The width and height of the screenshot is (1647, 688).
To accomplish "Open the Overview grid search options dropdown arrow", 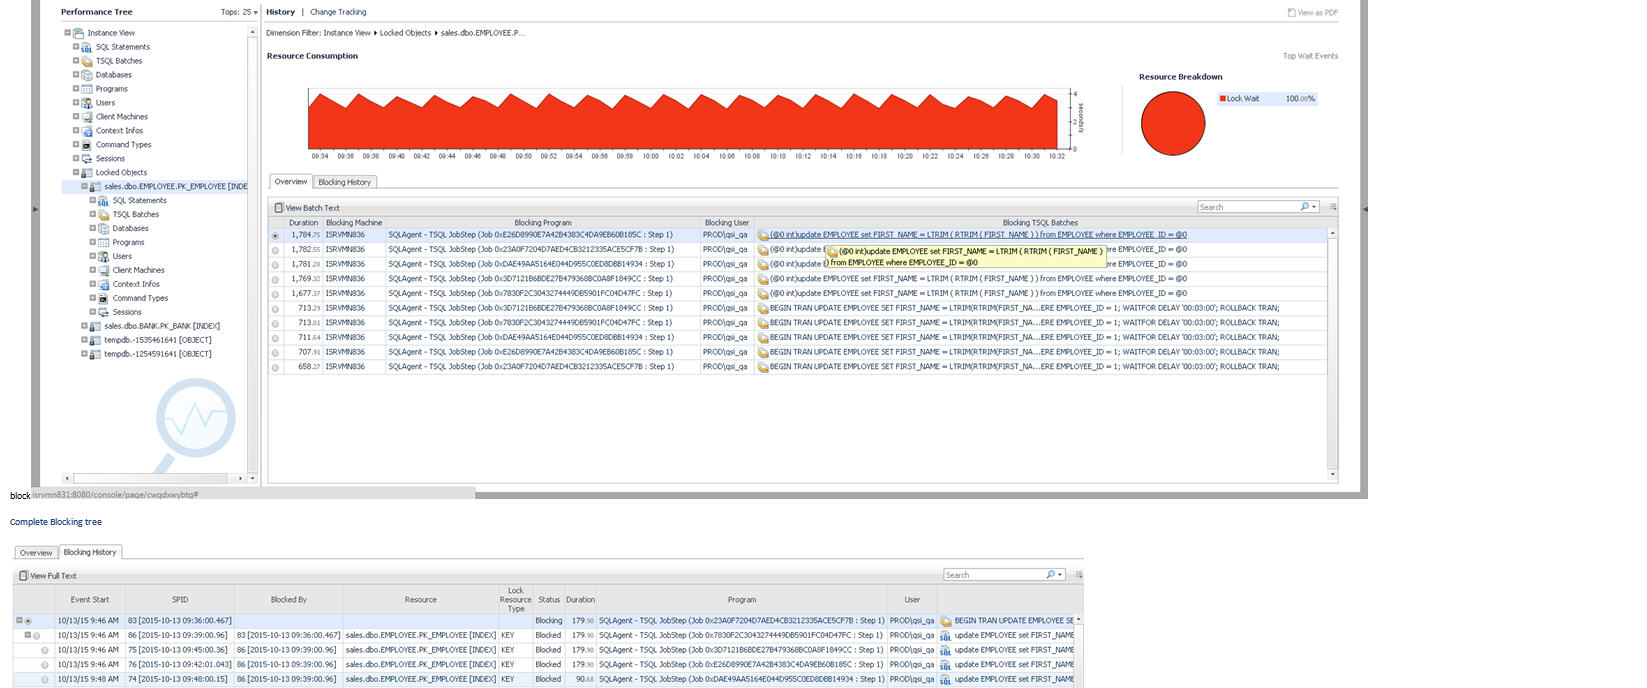I will (1314, 207).
